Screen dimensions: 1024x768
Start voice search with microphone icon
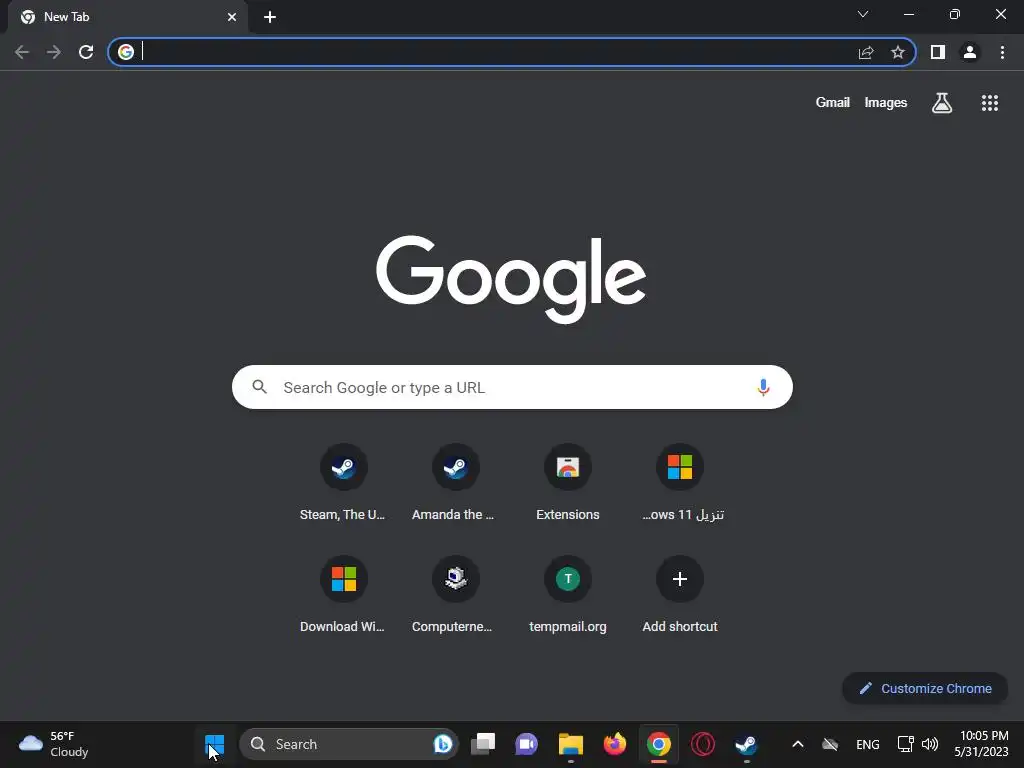(x=763, y=387)
